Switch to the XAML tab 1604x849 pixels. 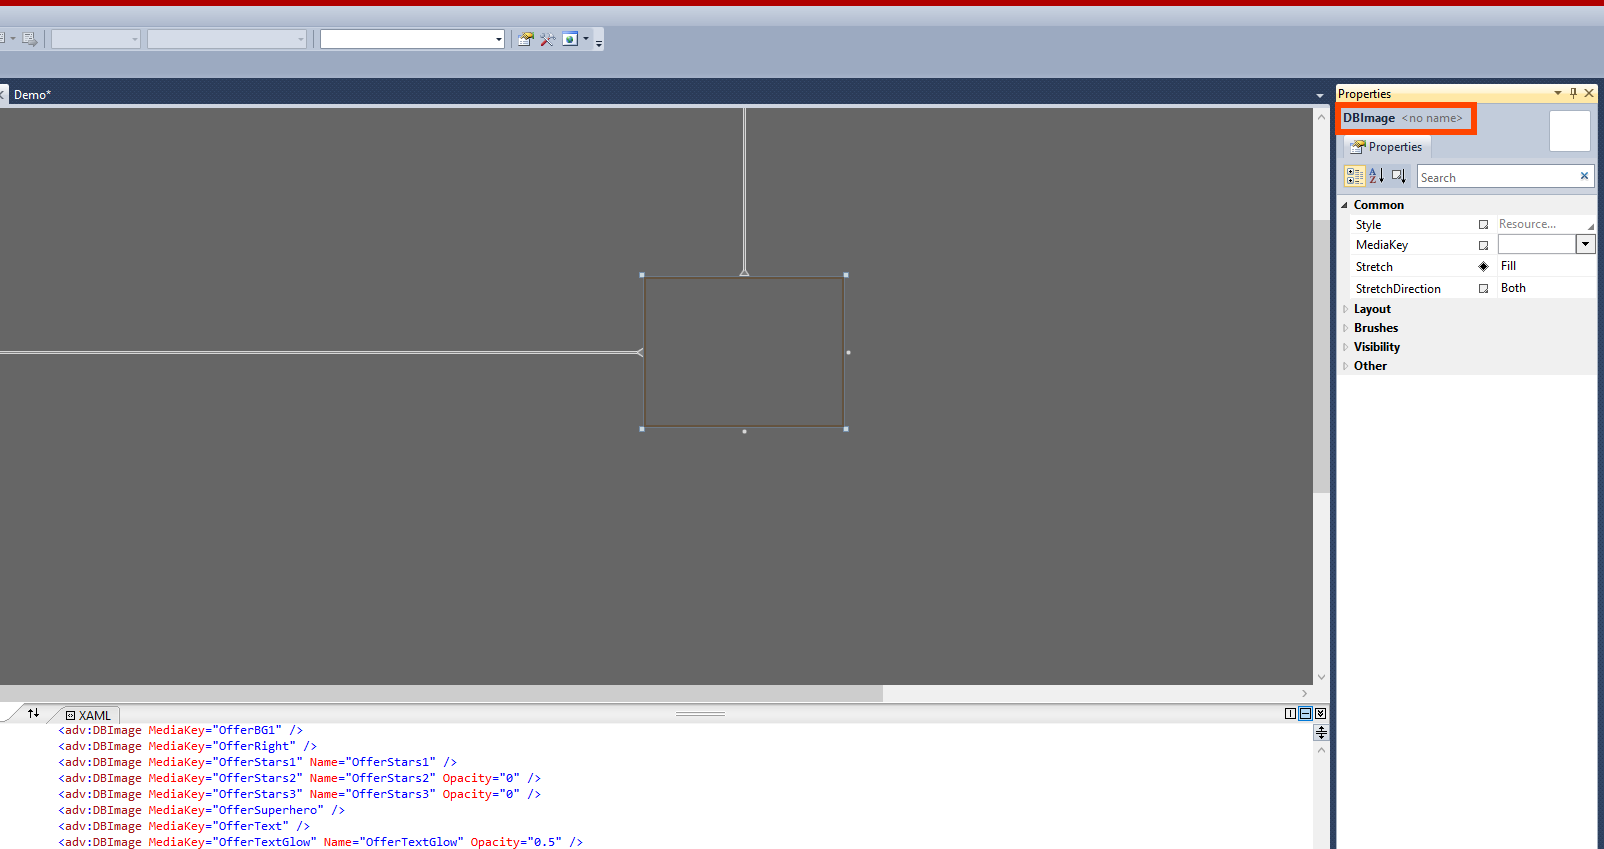click(x=89, y=715)
